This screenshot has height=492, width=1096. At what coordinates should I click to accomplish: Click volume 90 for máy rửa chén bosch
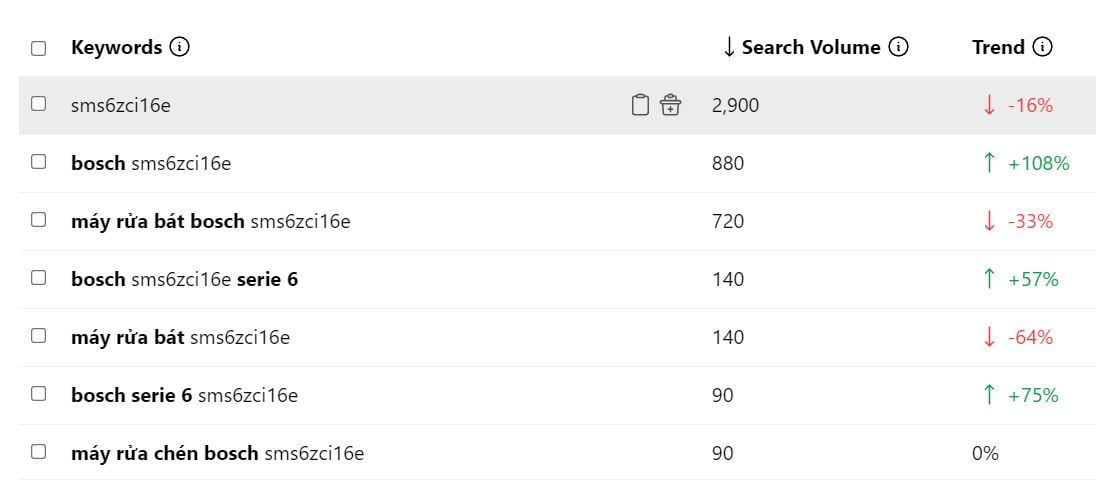[x=723, y=454]
